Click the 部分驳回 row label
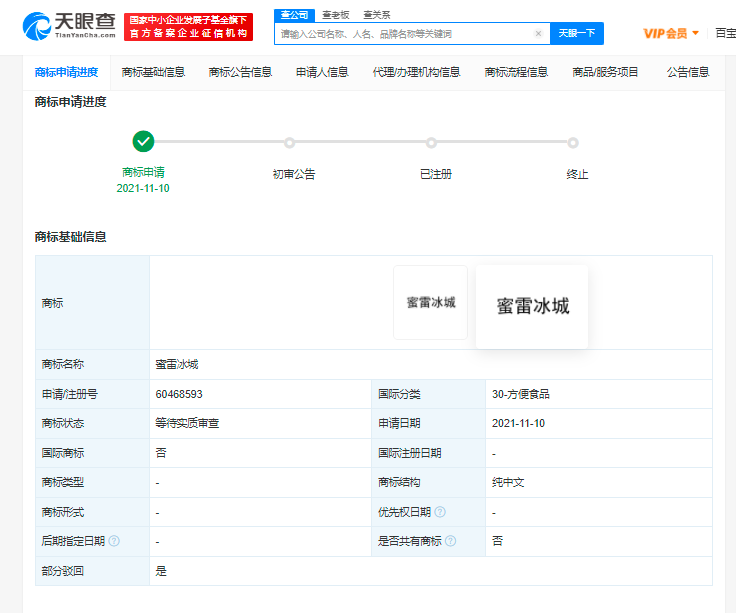The image size is (736, 613). point(62,571)
